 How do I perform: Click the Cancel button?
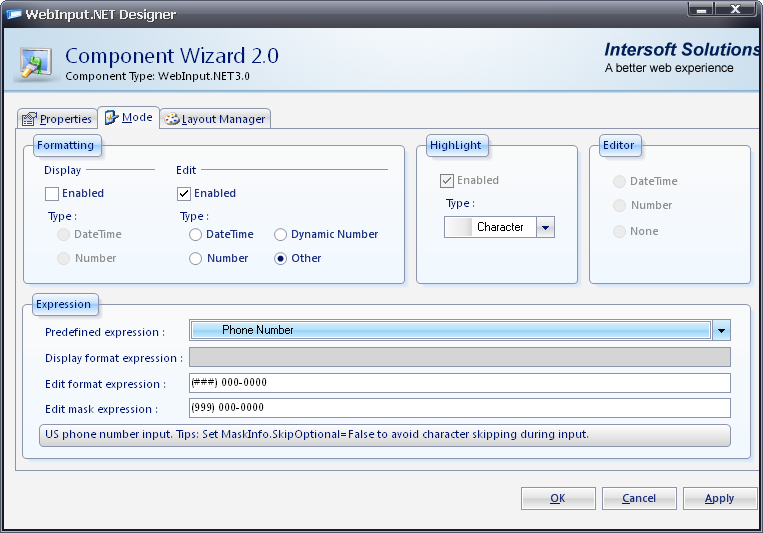639,498
